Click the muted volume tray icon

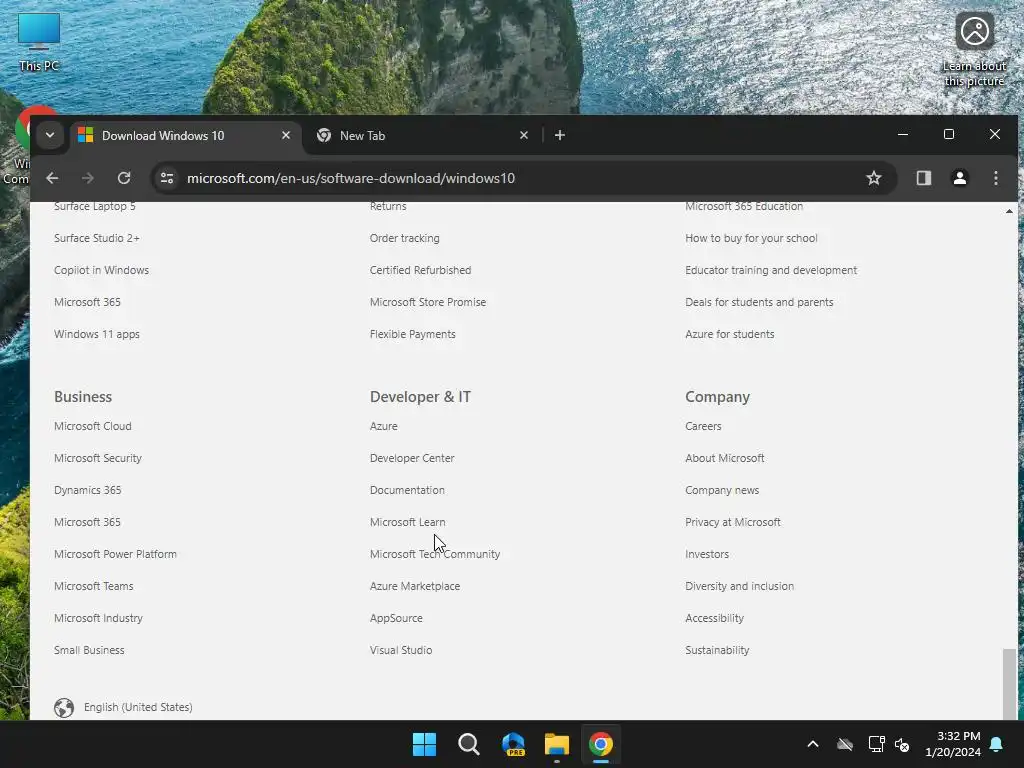coord(902,744)
